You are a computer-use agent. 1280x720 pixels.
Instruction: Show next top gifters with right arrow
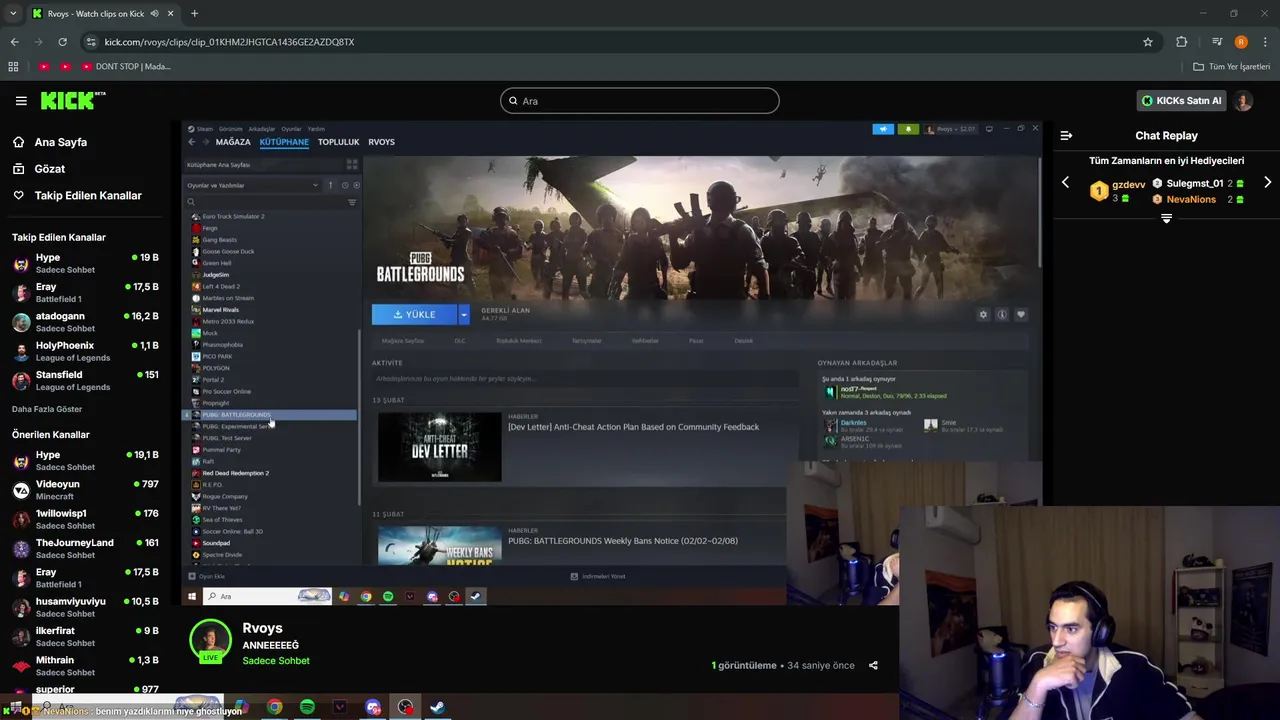(1267, 183)
